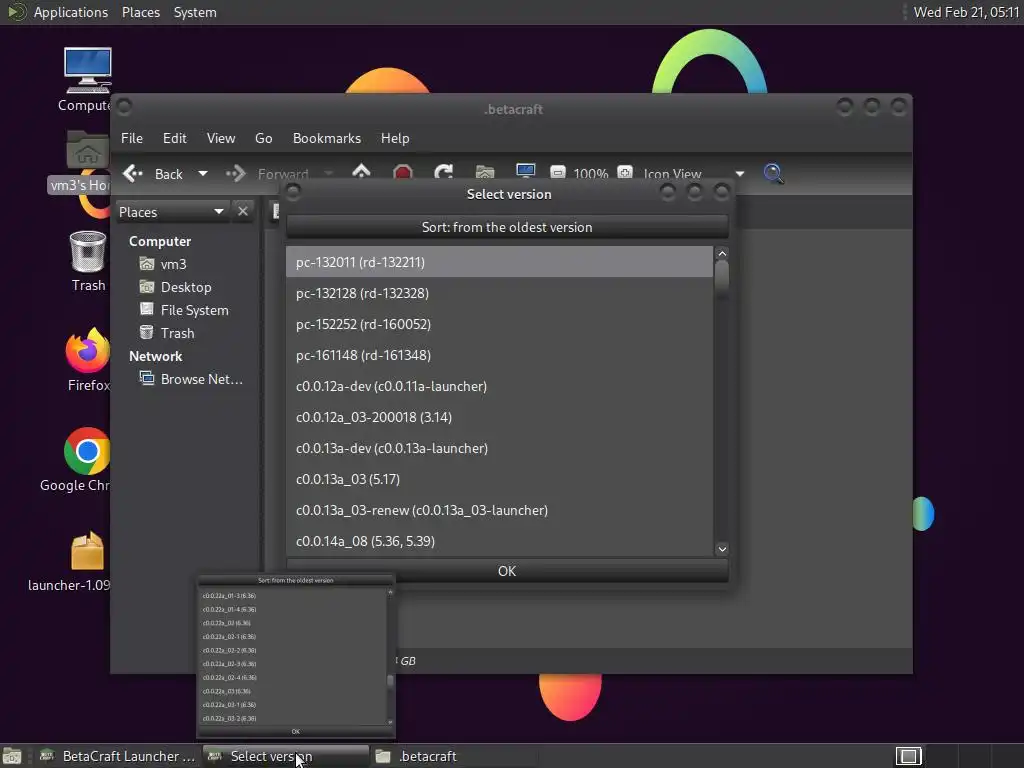
Task: Click the red Stop loading icon
Action: [403, 172]
